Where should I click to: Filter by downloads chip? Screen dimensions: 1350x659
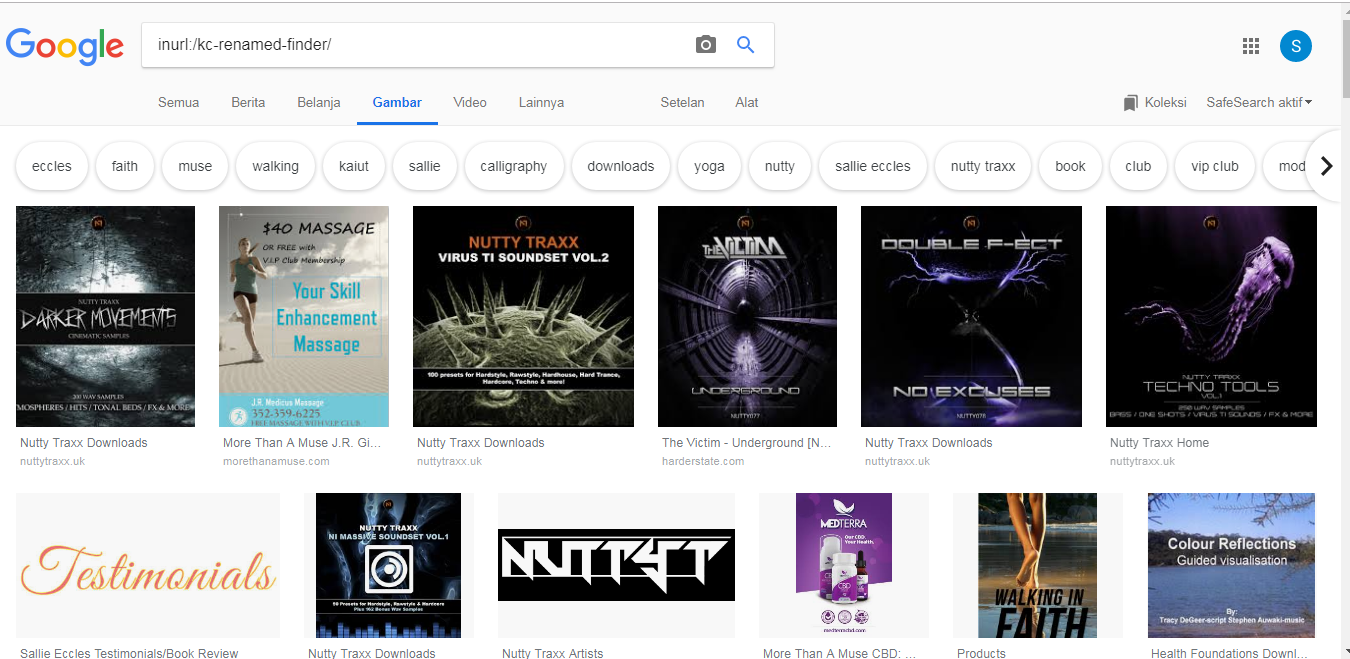coord(620,166)
